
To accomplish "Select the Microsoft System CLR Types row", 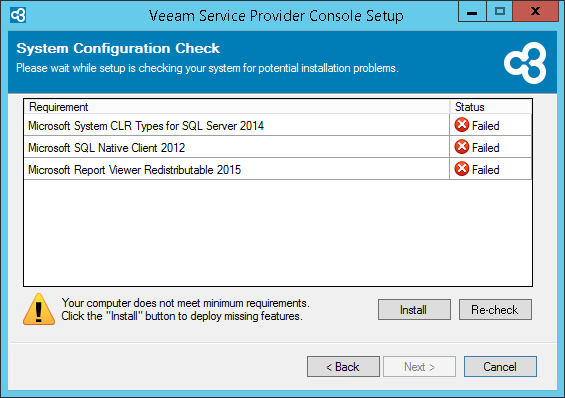I will coord(277,125).
